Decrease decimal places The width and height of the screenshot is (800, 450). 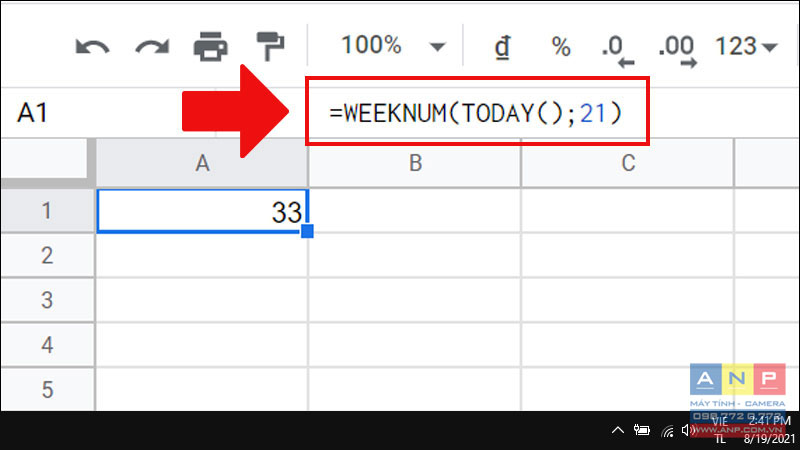pyautogui.click(x=617, y=48)
